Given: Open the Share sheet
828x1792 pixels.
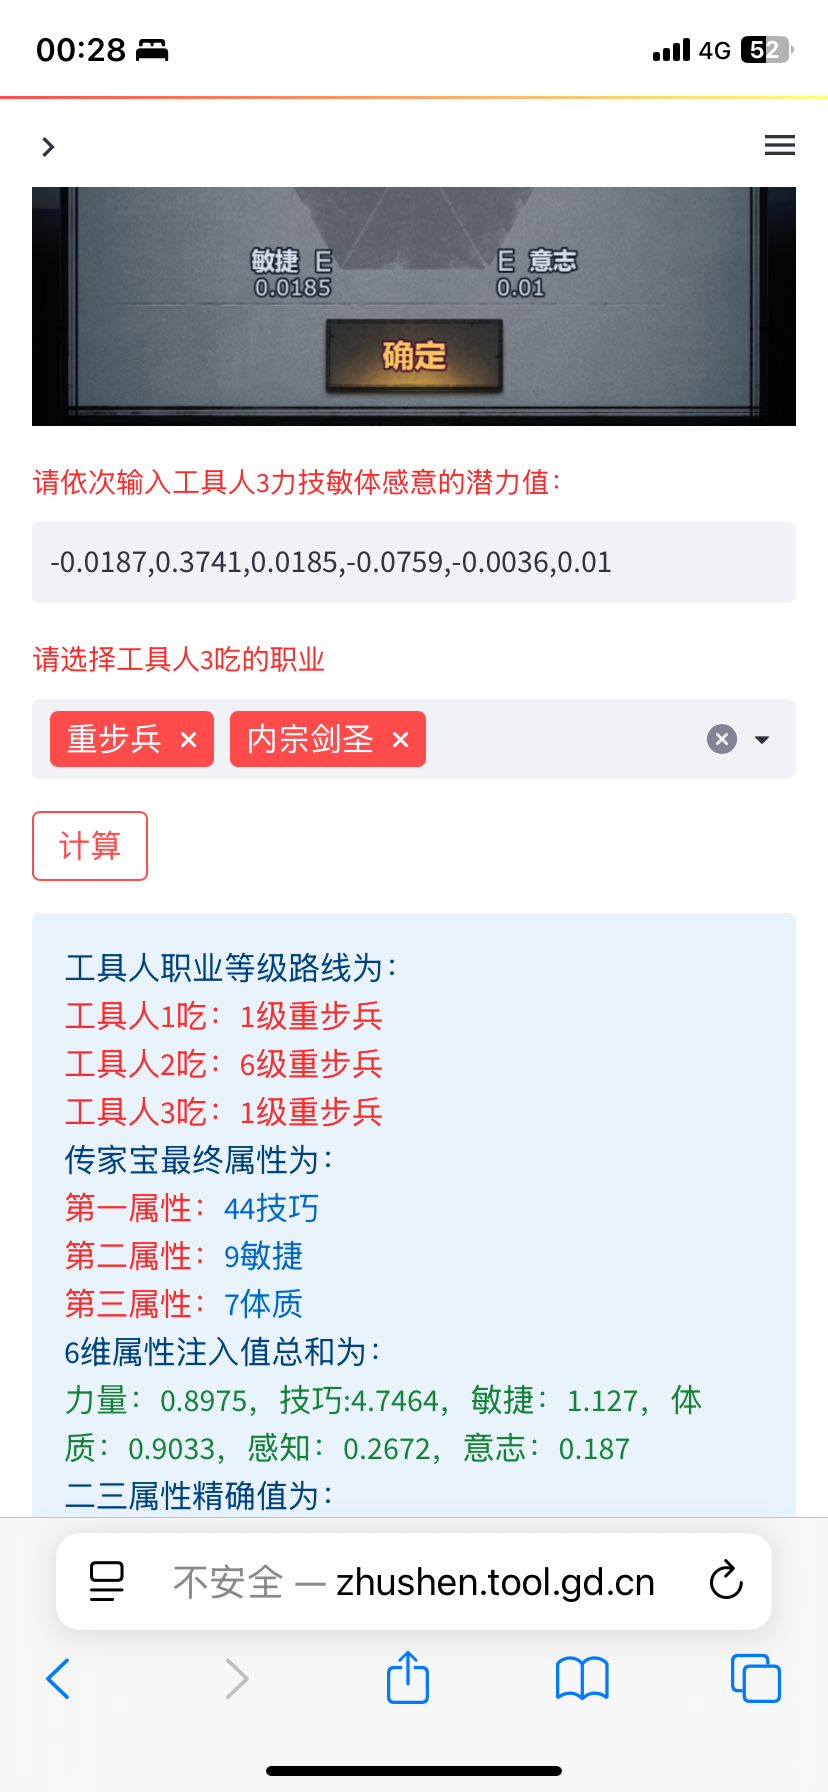Looking at the screenshot, I should pos(408,1677).
